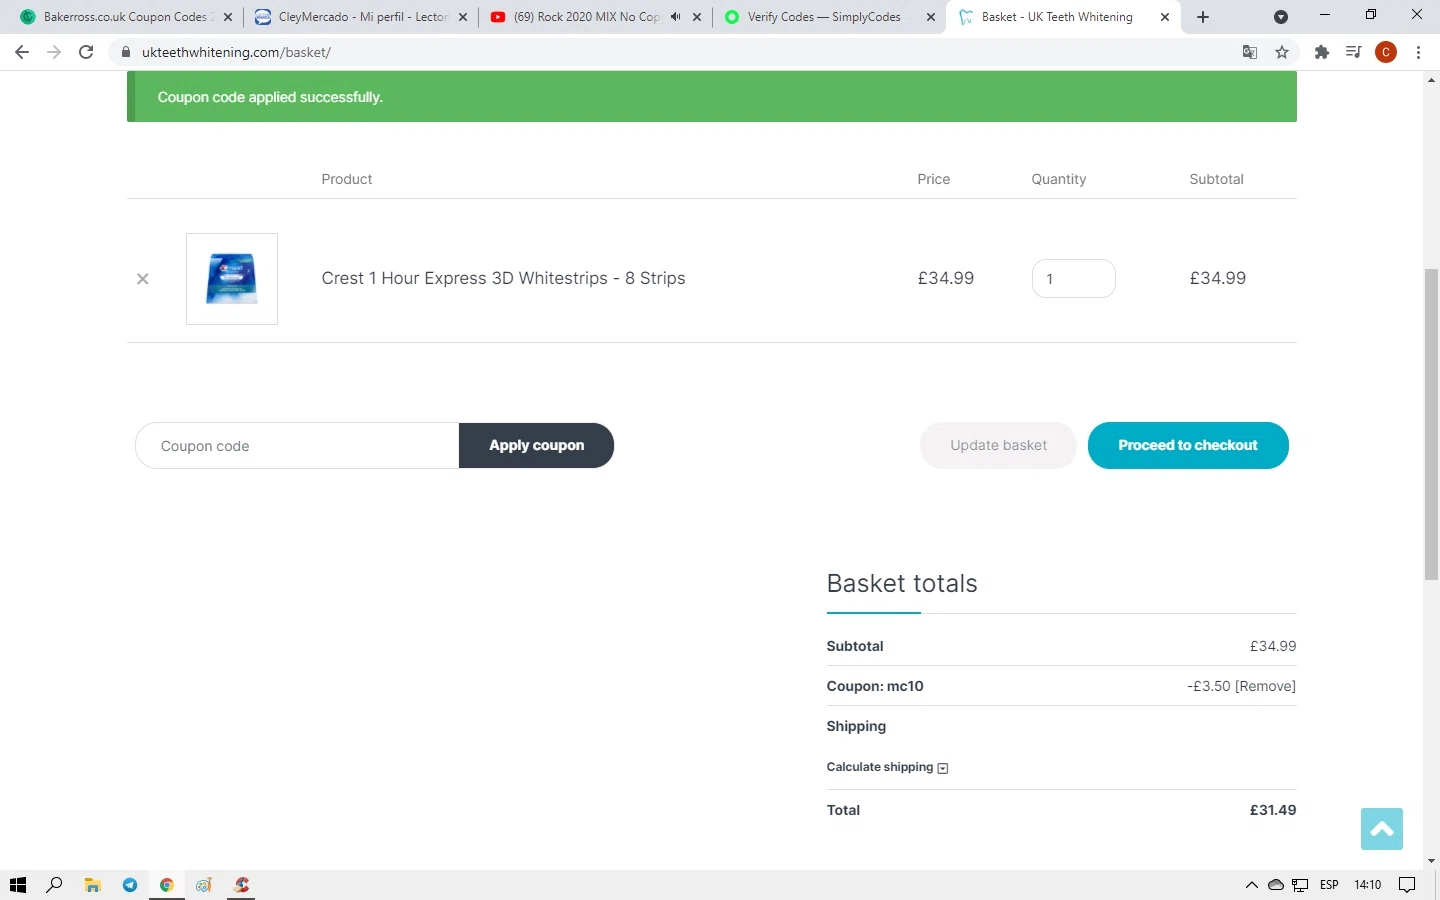1440x900 pixels.
Task: Click the Coupon code input field
Action: [x=297, y=446]
